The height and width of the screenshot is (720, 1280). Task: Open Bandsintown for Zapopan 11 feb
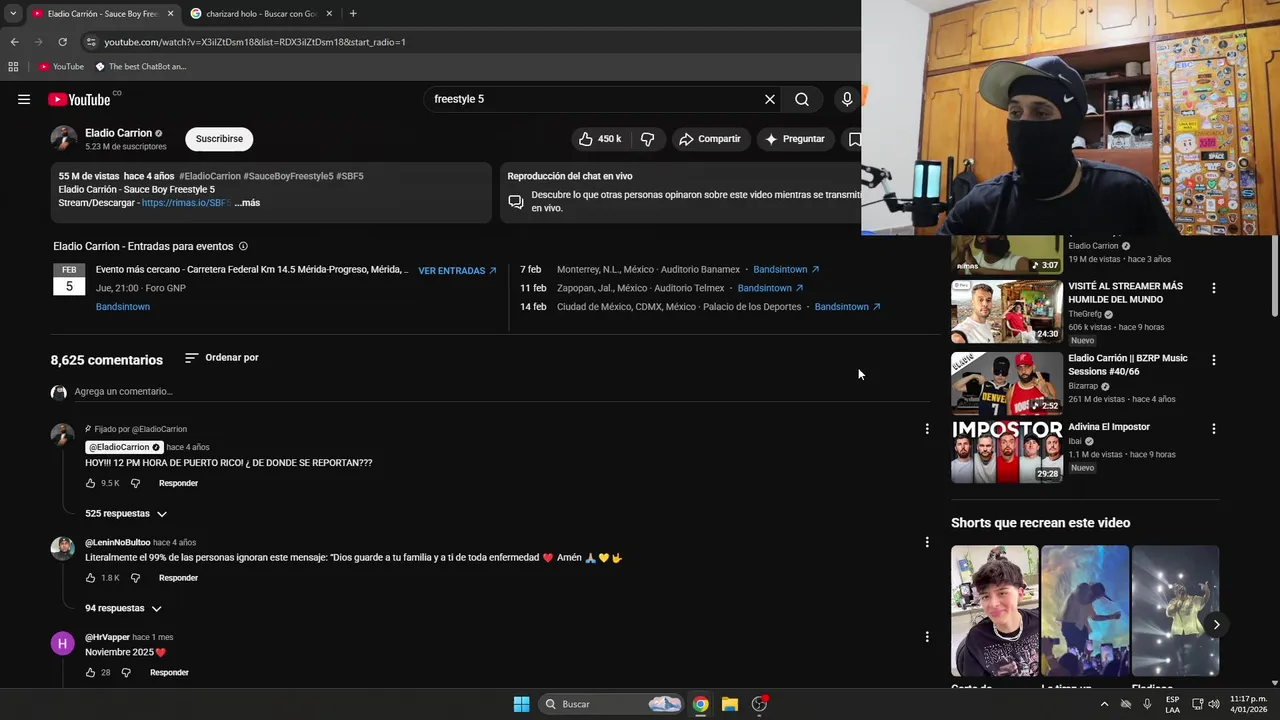[x=770, y=288]
